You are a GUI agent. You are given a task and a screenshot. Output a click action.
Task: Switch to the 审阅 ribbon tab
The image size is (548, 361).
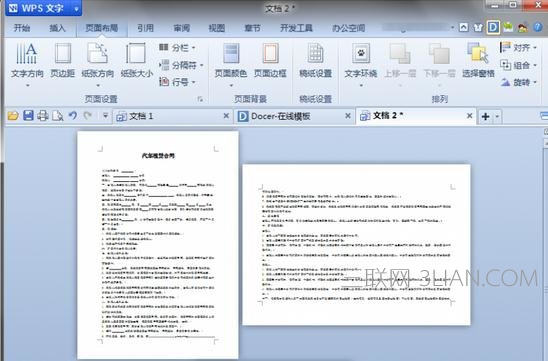pos(182,28)
